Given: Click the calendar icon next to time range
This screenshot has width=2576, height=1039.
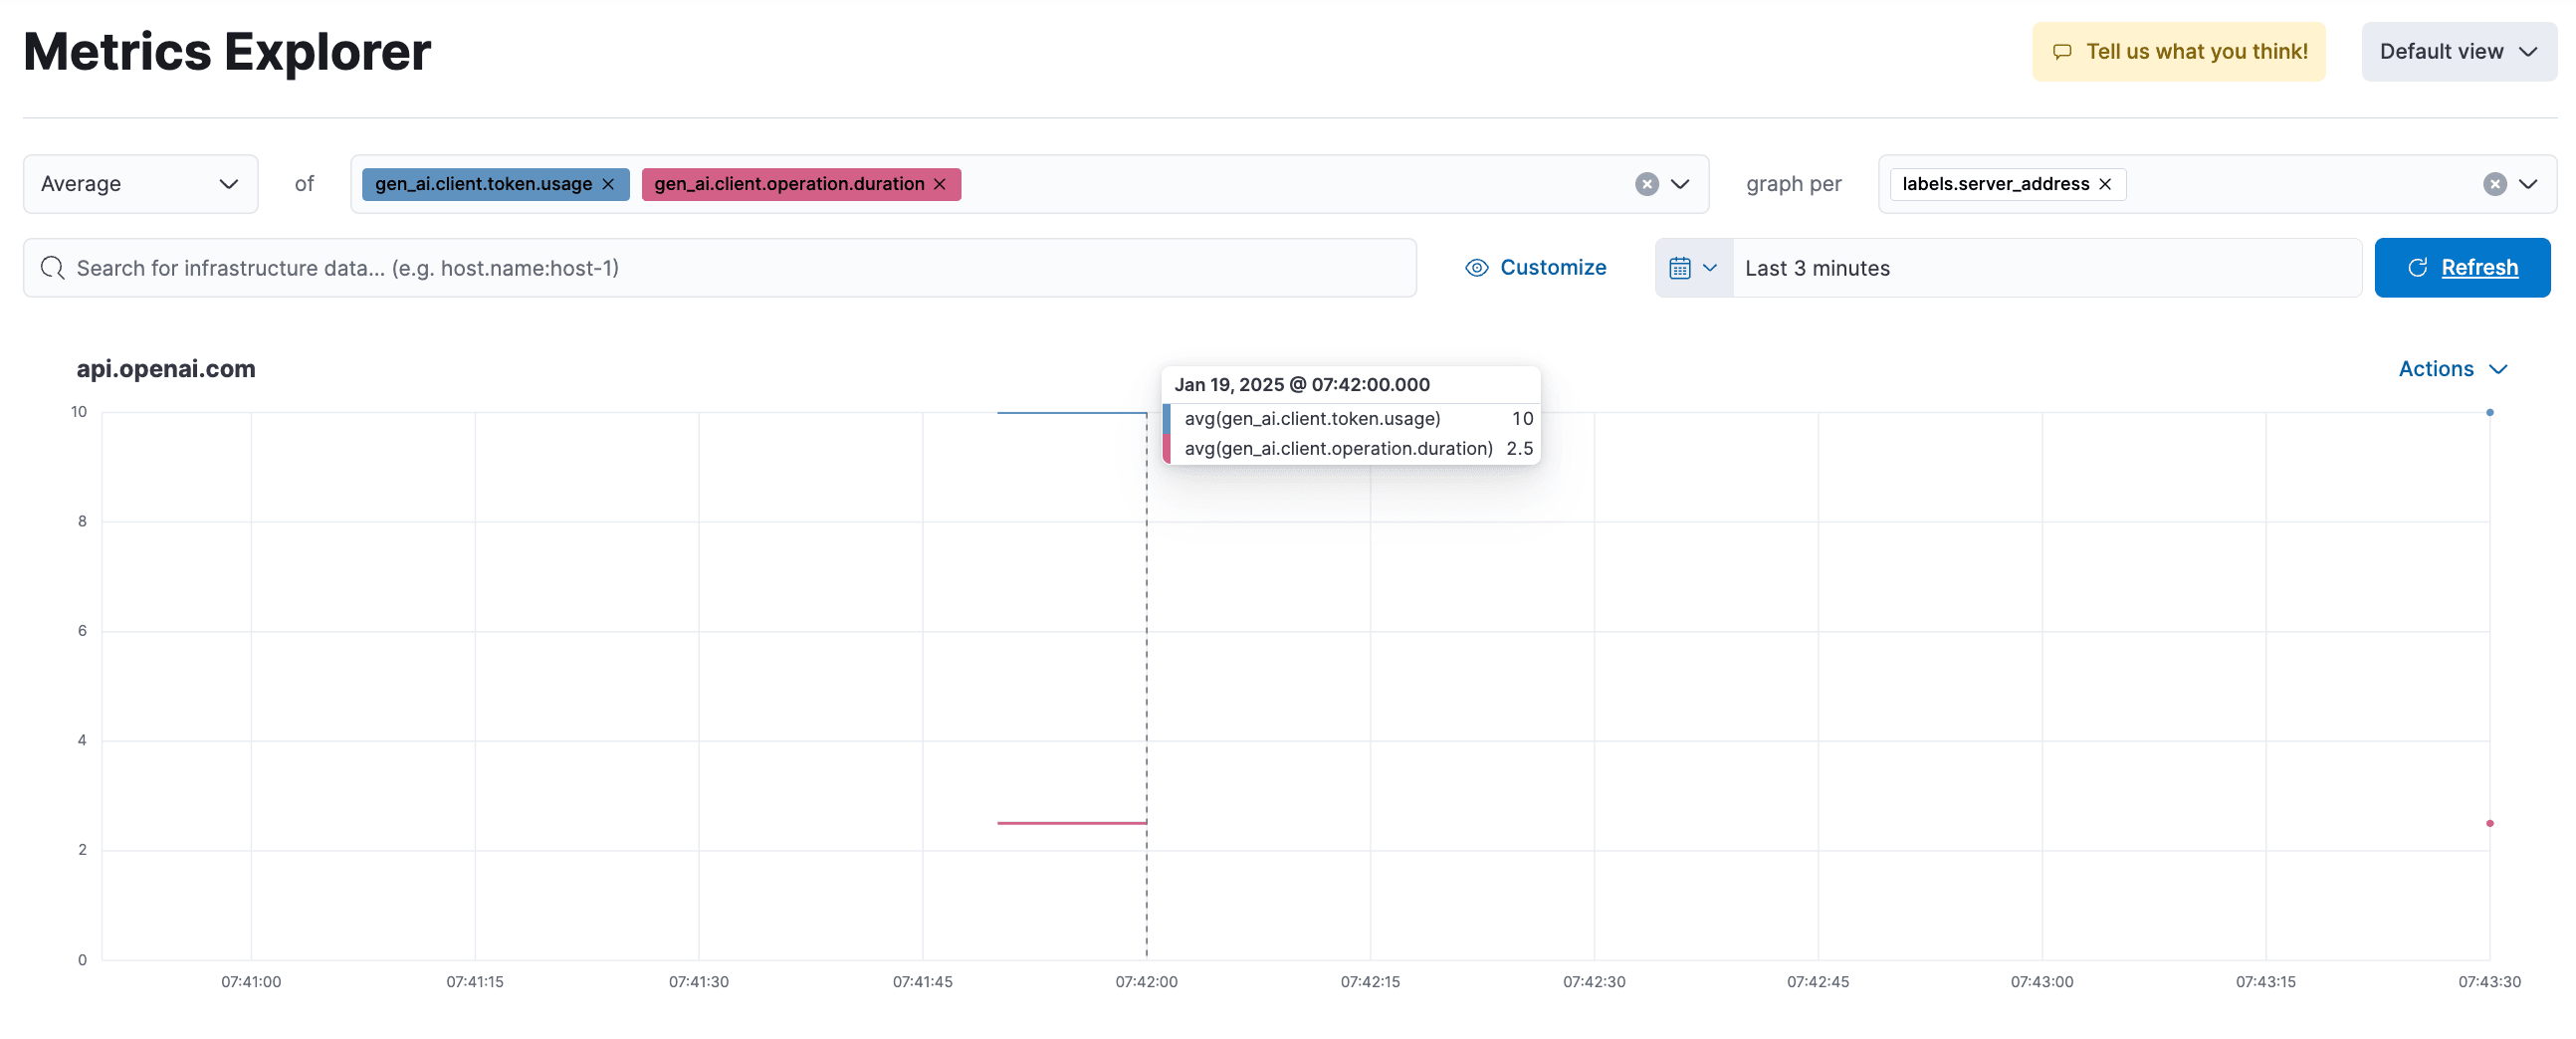Looking at the screenshot, I should coord(1681,268).
